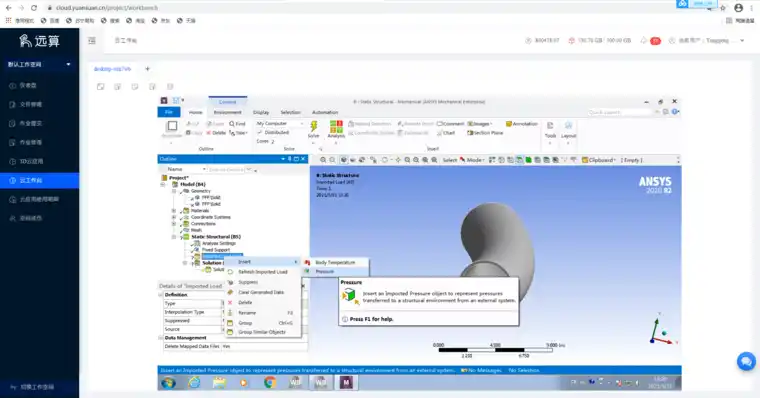Click the Delete Mapped Data Files value
Image resolution: width=760 pixels, height=398 pixels.
pyautogui.click(x=264, y=347)
